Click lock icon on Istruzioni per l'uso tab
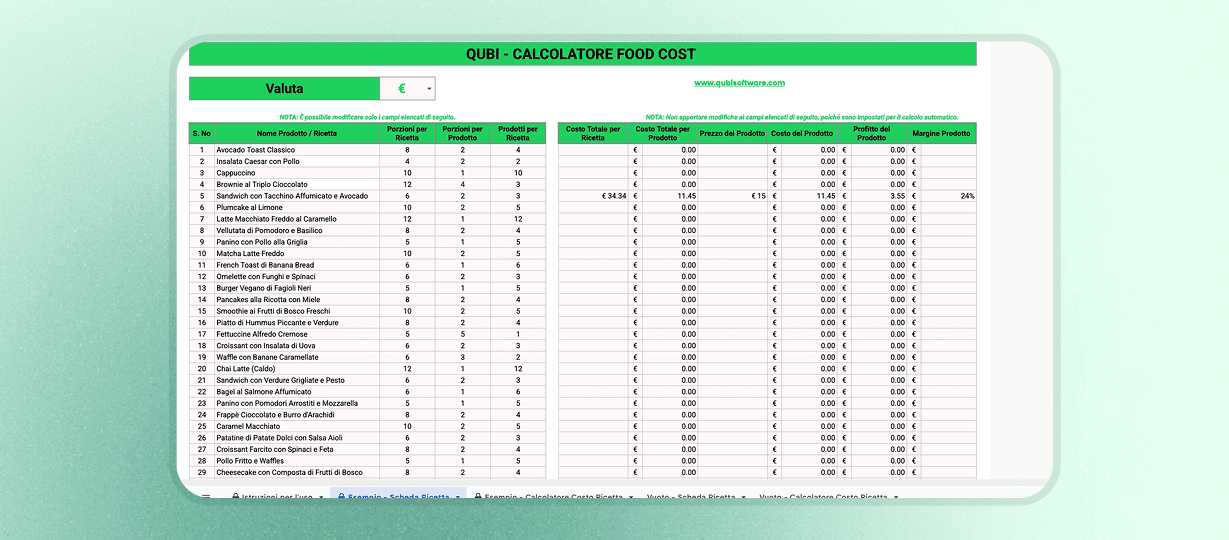 pos(235,496)
